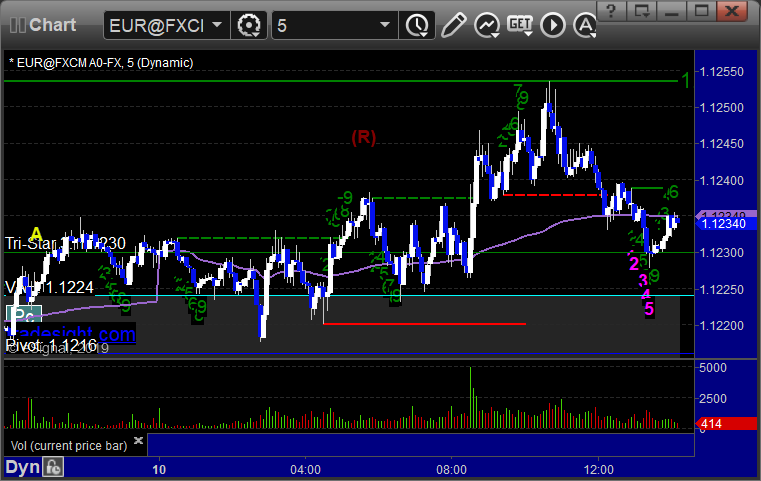The width and height of the screenshot is (761, 481).
Task: Select the pencil drawing tools icon
Action: pyautogui.click(x=453, y=25)
